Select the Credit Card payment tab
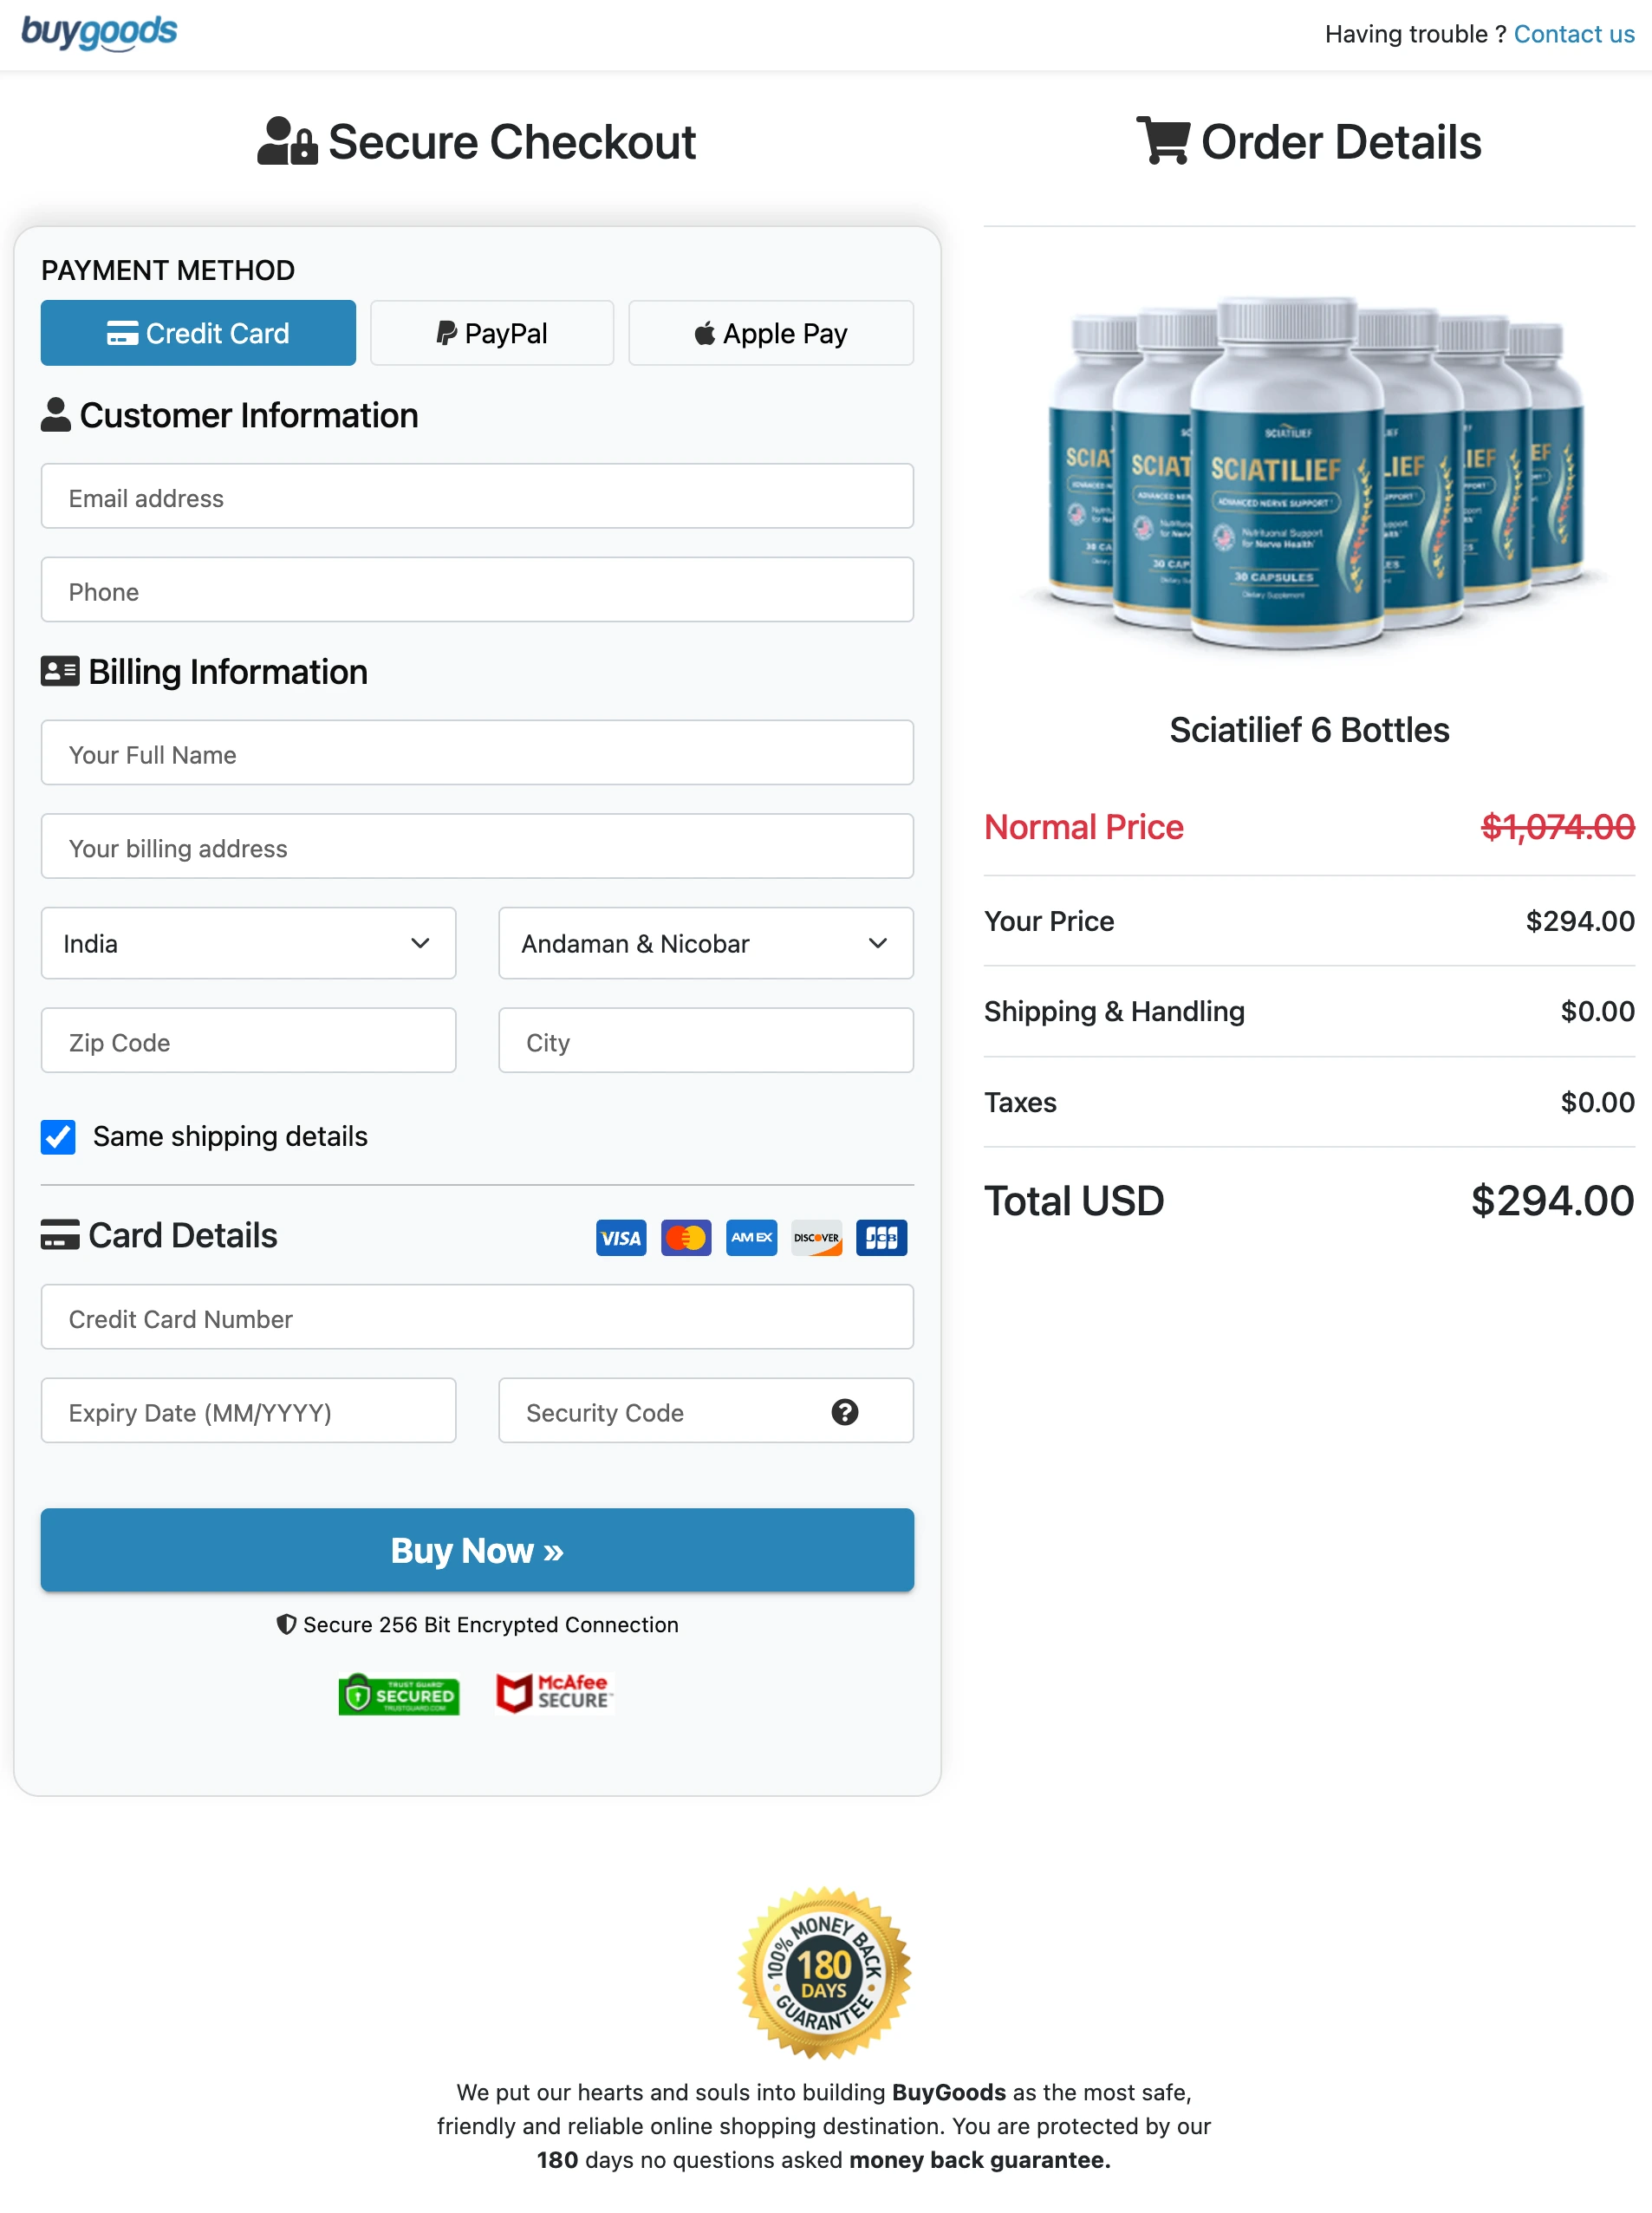1652x2213 pixels. (198, 333)
